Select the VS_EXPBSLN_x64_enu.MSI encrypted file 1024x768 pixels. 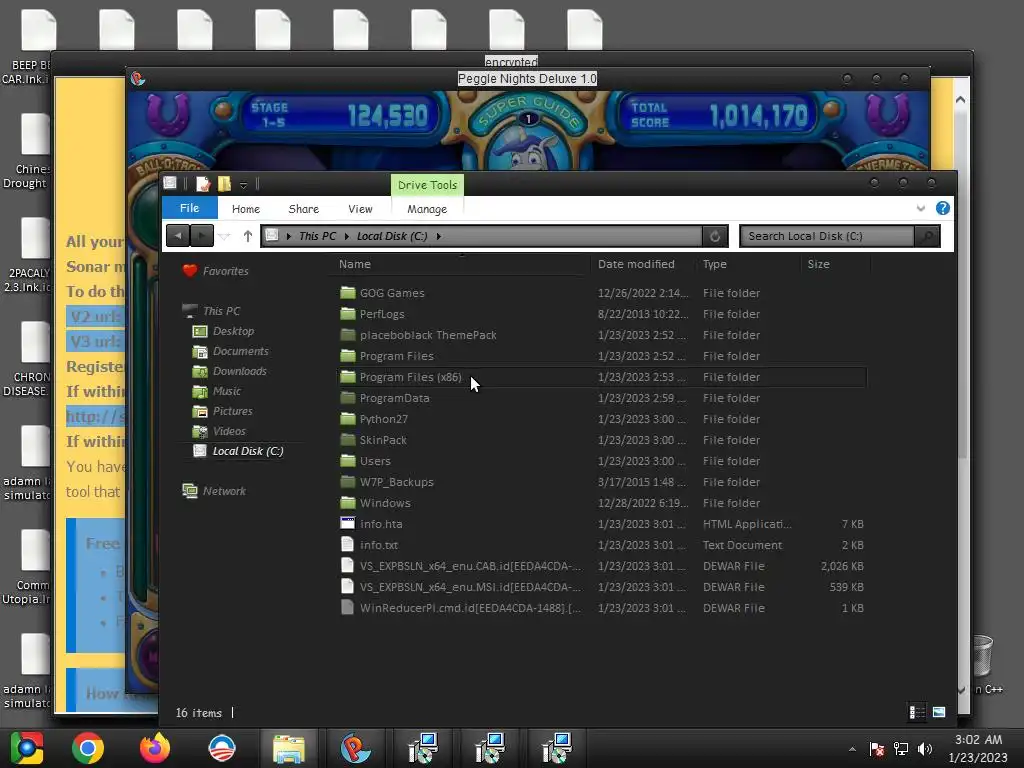pos(470,587)
